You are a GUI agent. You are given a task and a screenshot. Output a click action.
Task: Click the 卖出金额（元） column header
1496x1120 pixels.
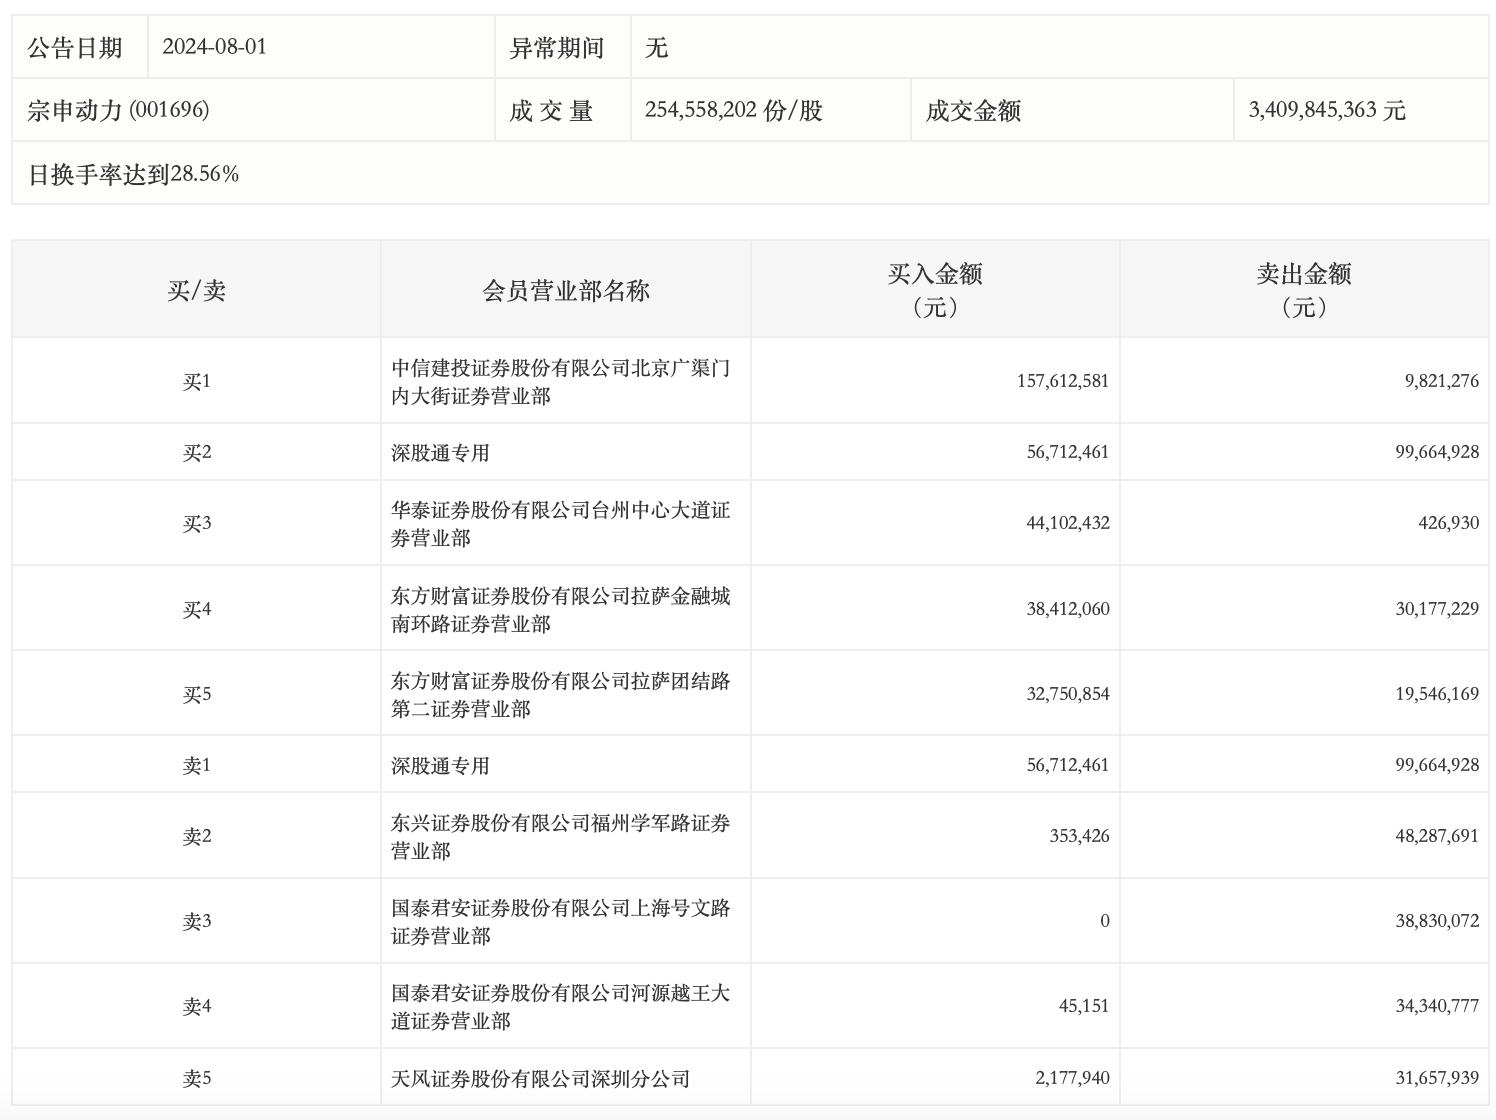pyautogui.click(x=1303, y=290)
